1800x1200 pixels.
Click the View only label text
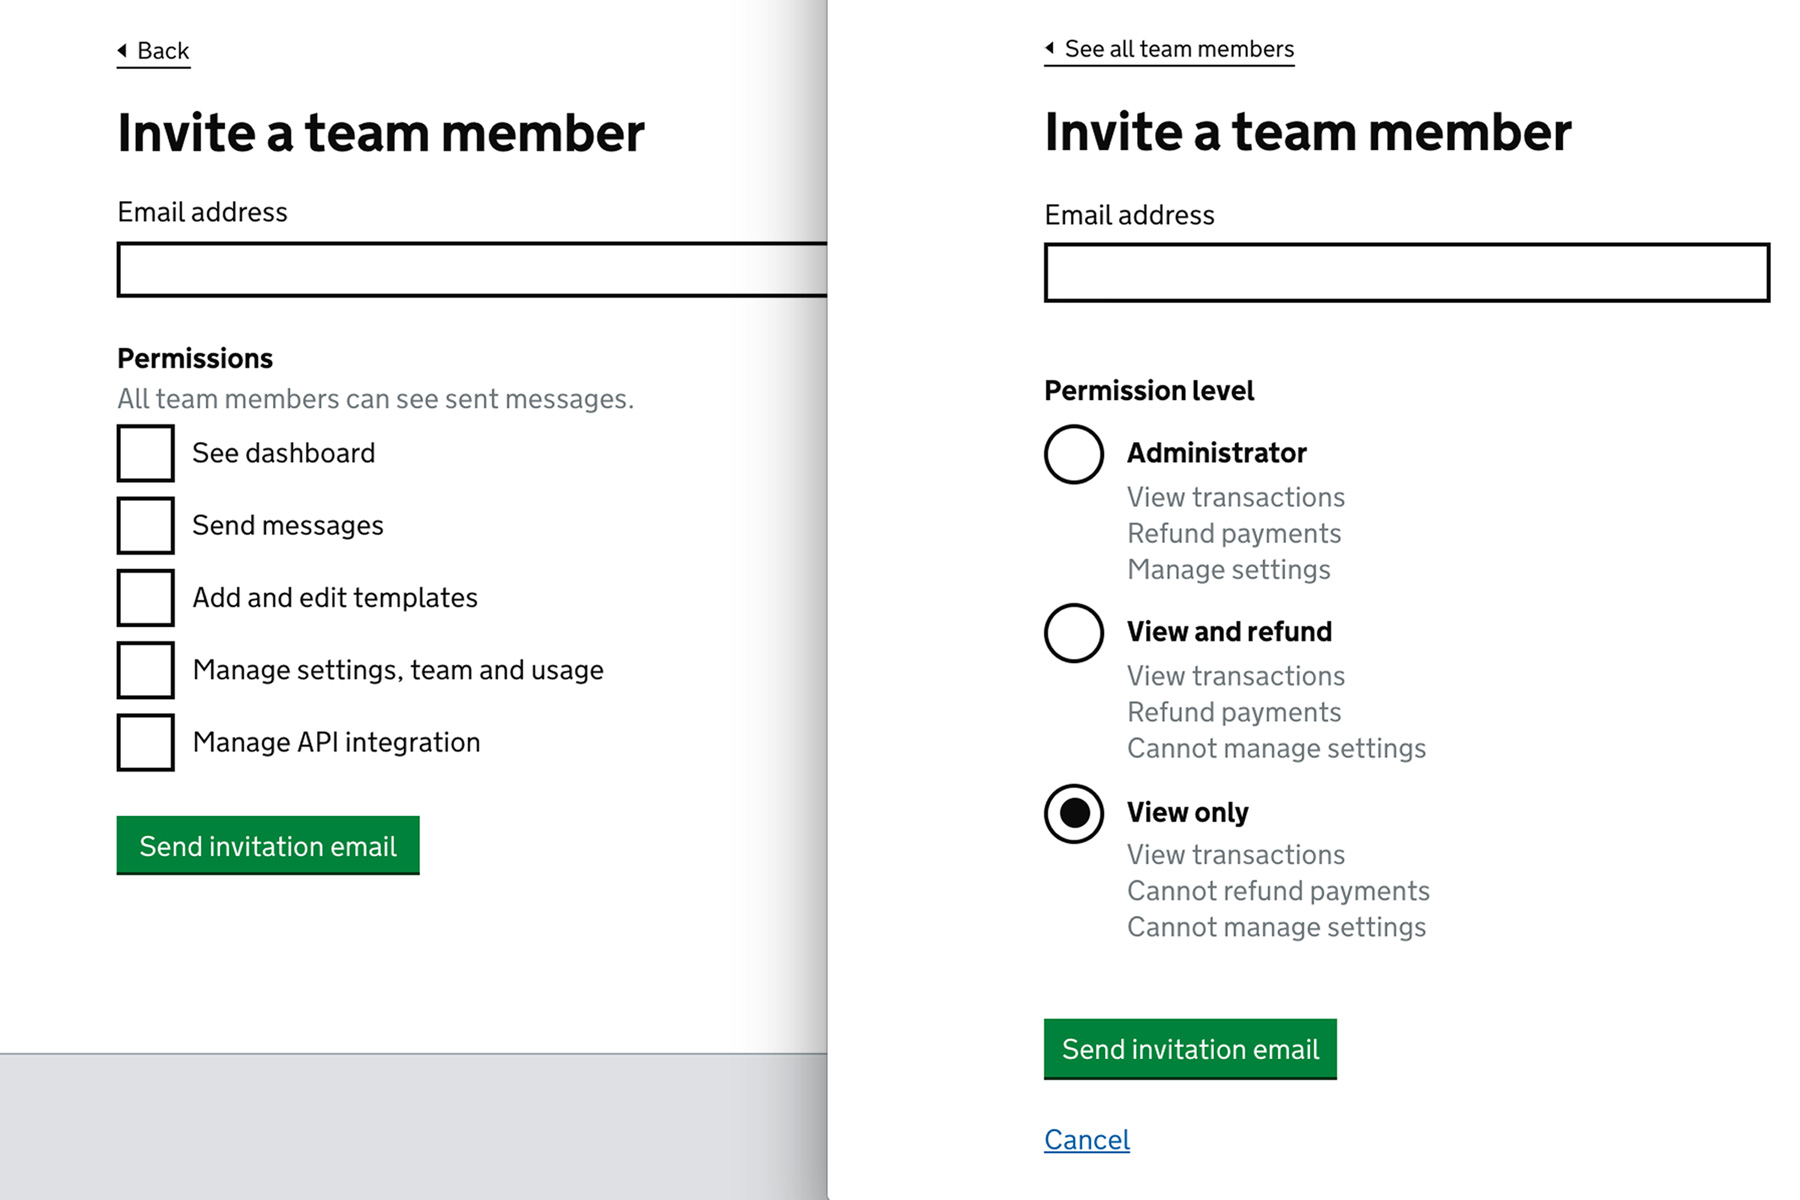pos(1188,812)
